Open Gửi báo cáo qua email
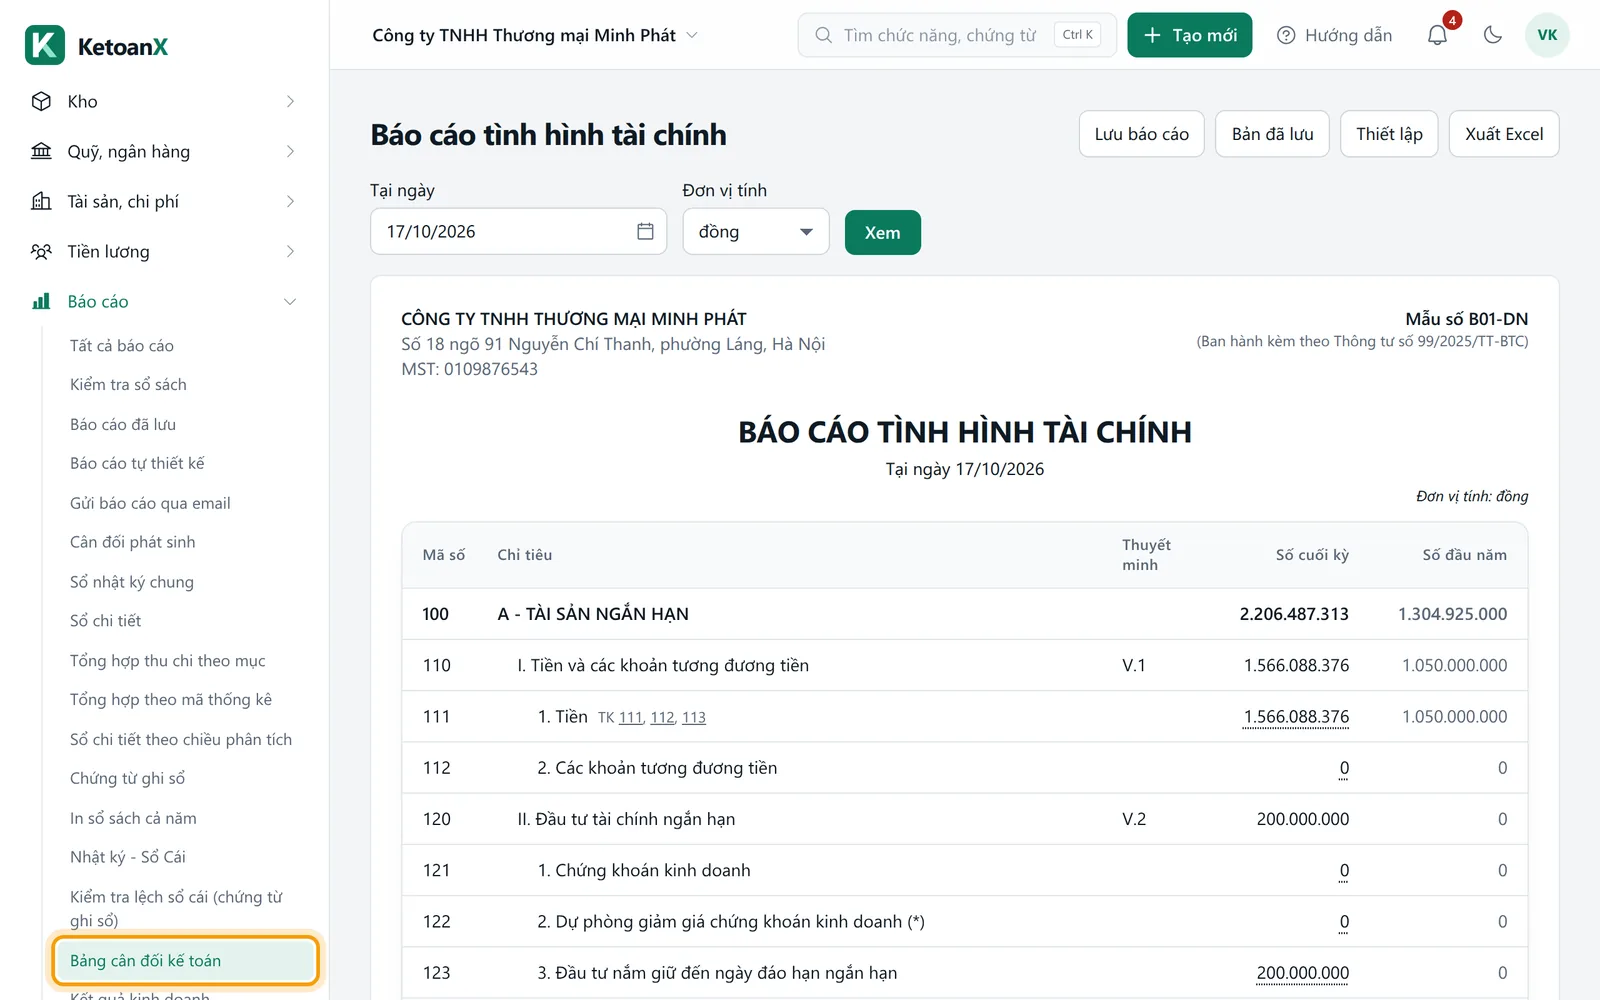1600x1000 pixels. point(150,503)
